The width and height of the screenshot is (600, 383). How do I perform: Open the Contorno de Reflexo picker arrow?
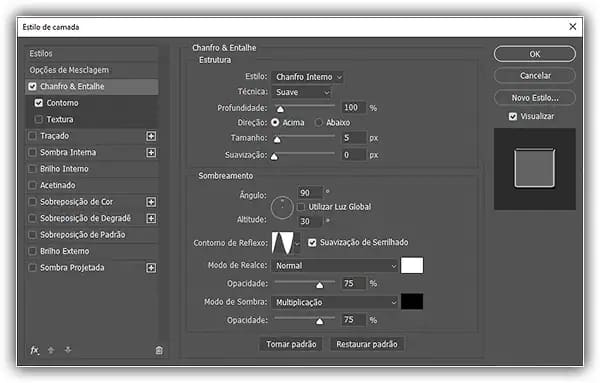[297, 243]
